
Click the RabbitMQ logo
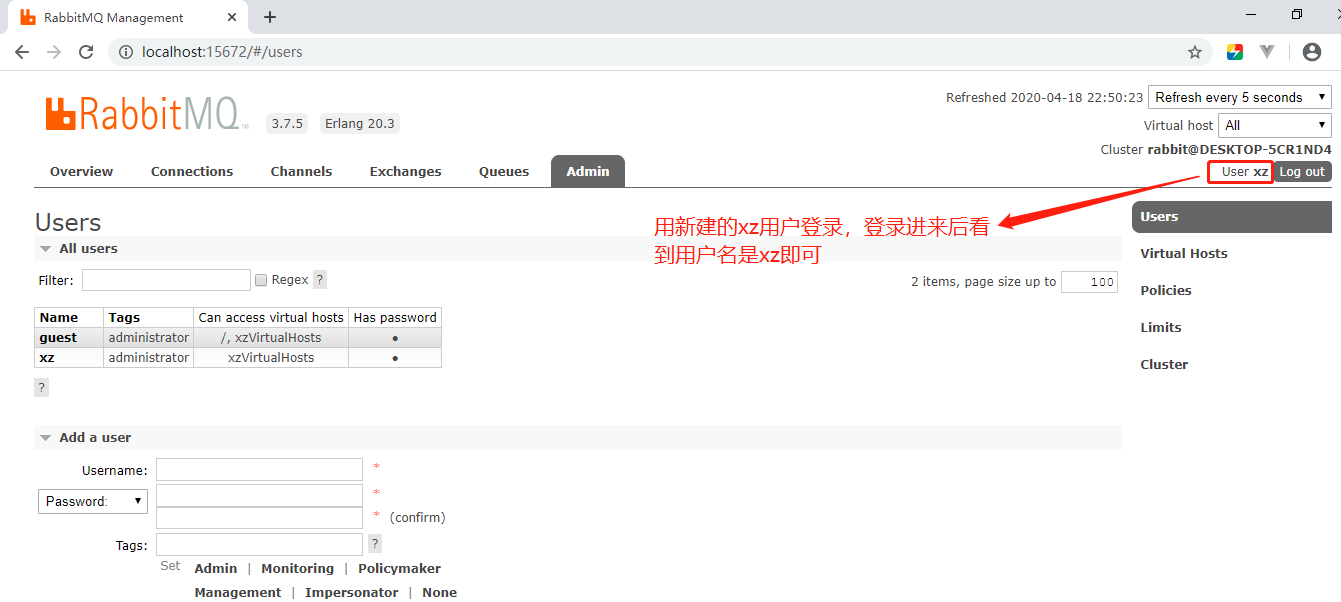146,114
